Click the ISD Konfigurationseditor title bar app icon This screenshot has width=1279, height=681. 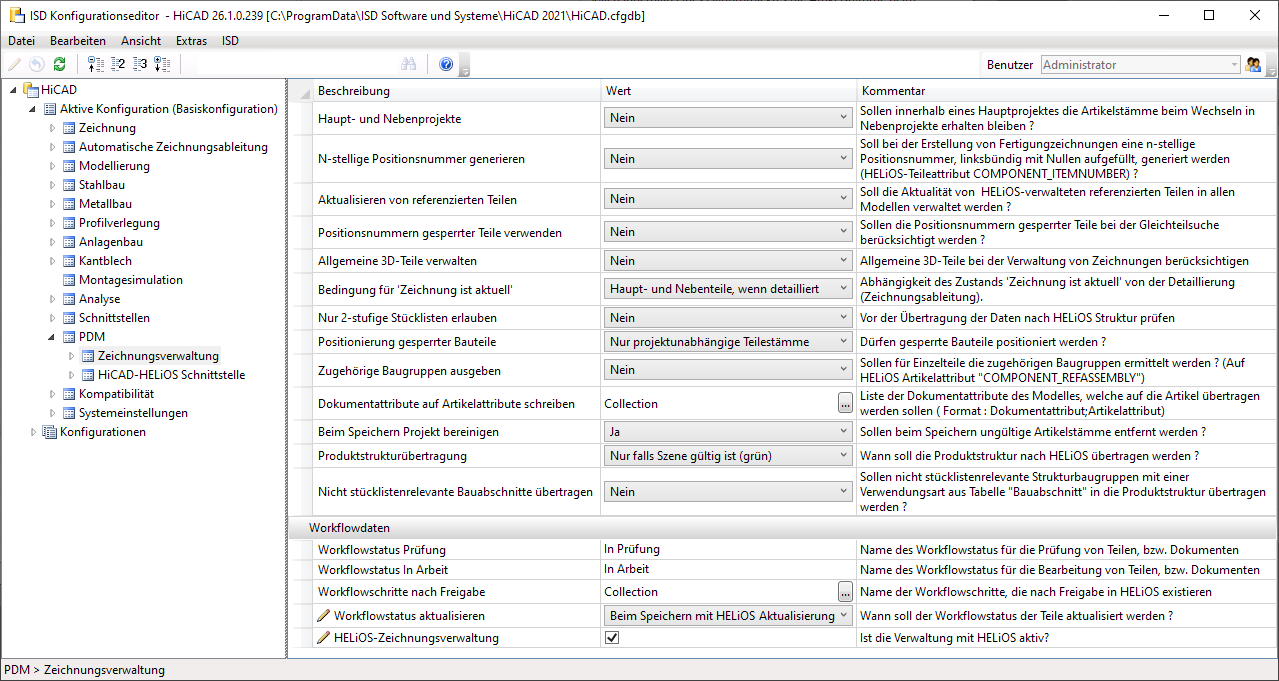(16, 15)
